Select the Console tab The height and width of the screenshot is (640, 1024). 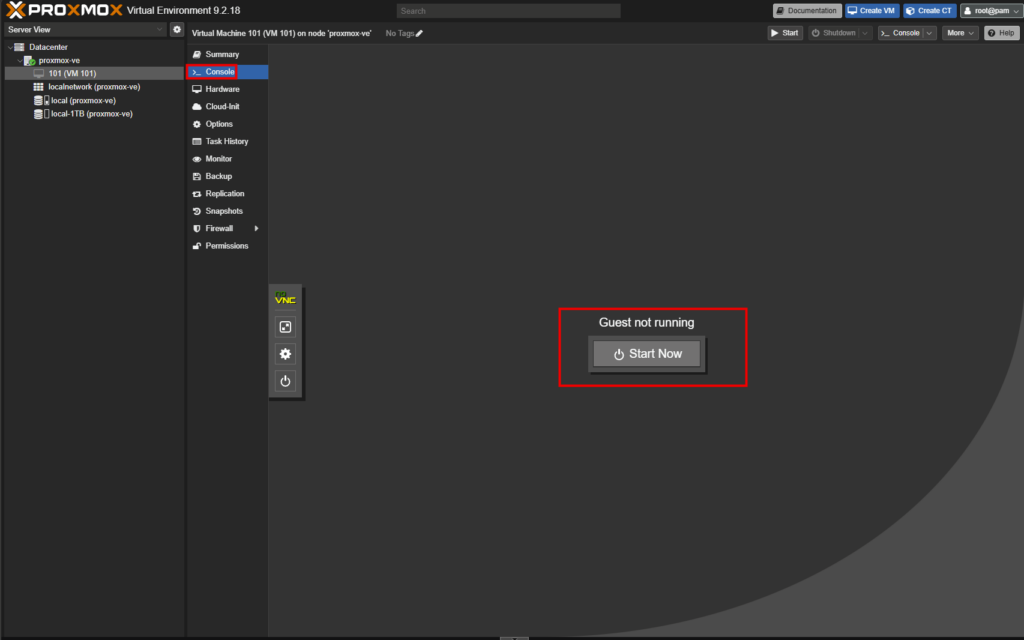[x=227, y=72]
